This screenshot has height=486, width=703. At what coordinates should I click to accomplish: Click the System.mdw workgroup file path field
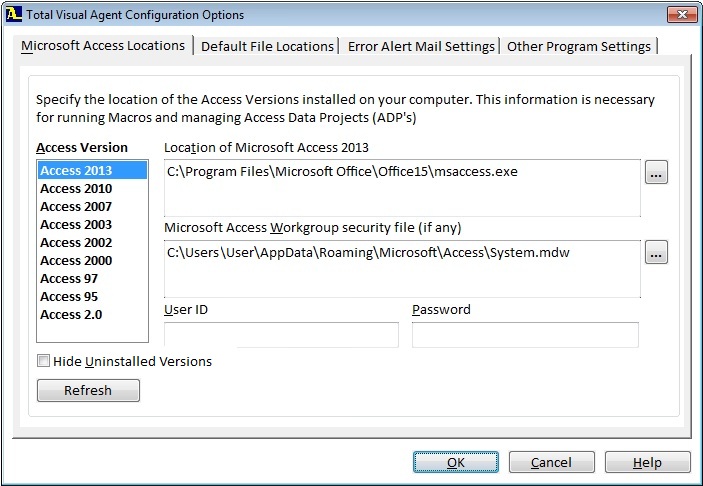coord(402,269)
